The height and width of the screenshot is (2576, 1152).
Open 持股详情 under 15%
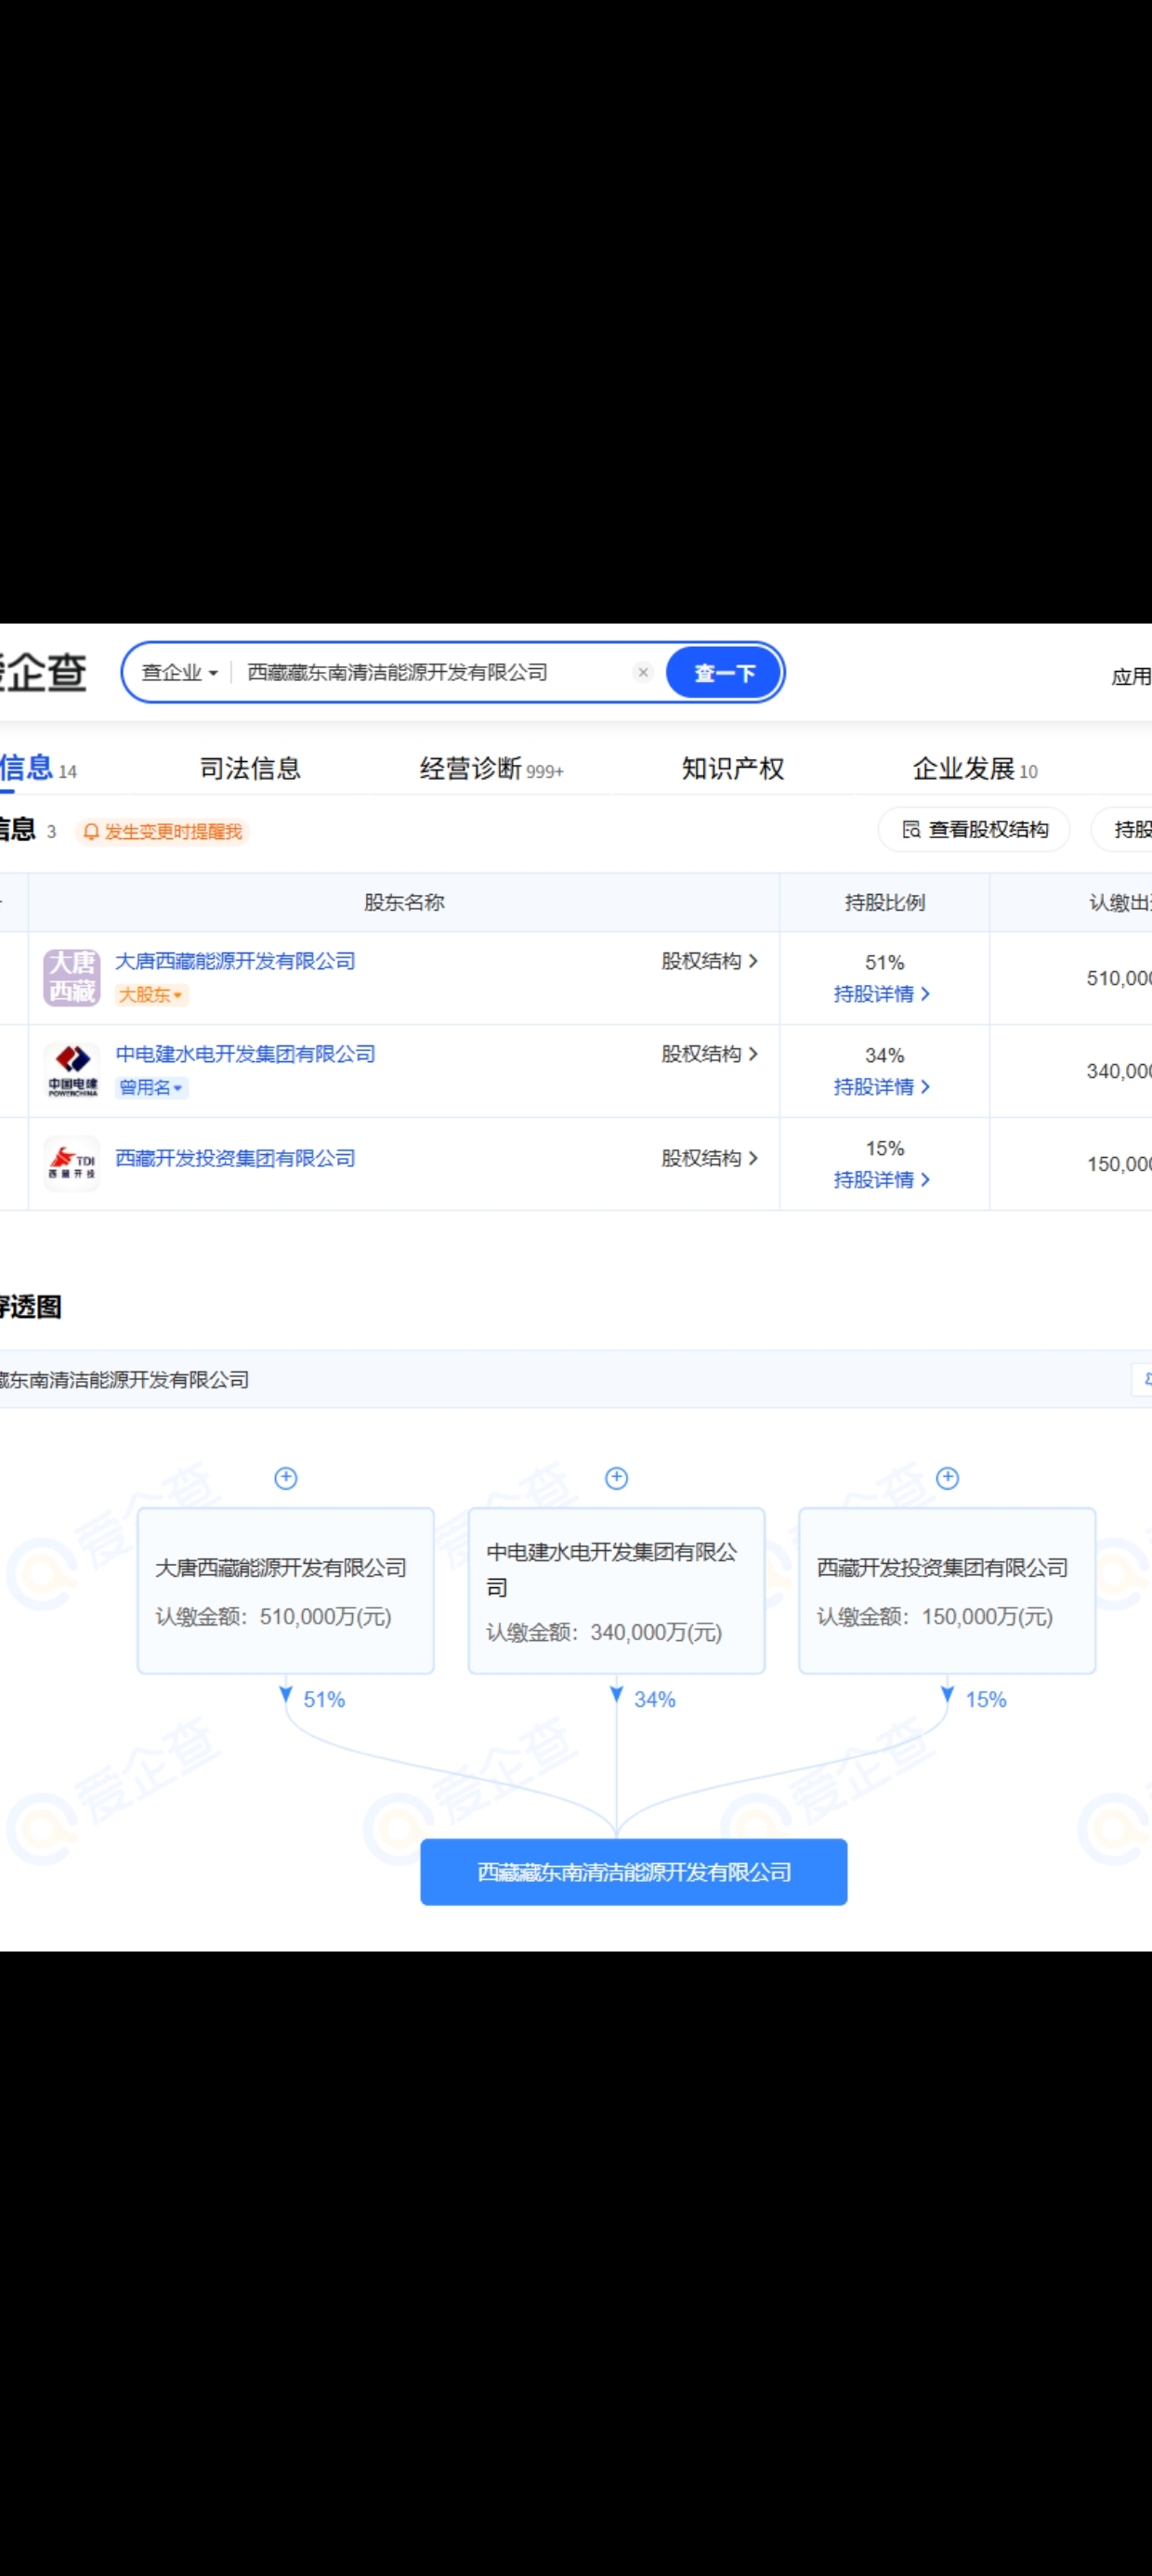pos(882,1179)
